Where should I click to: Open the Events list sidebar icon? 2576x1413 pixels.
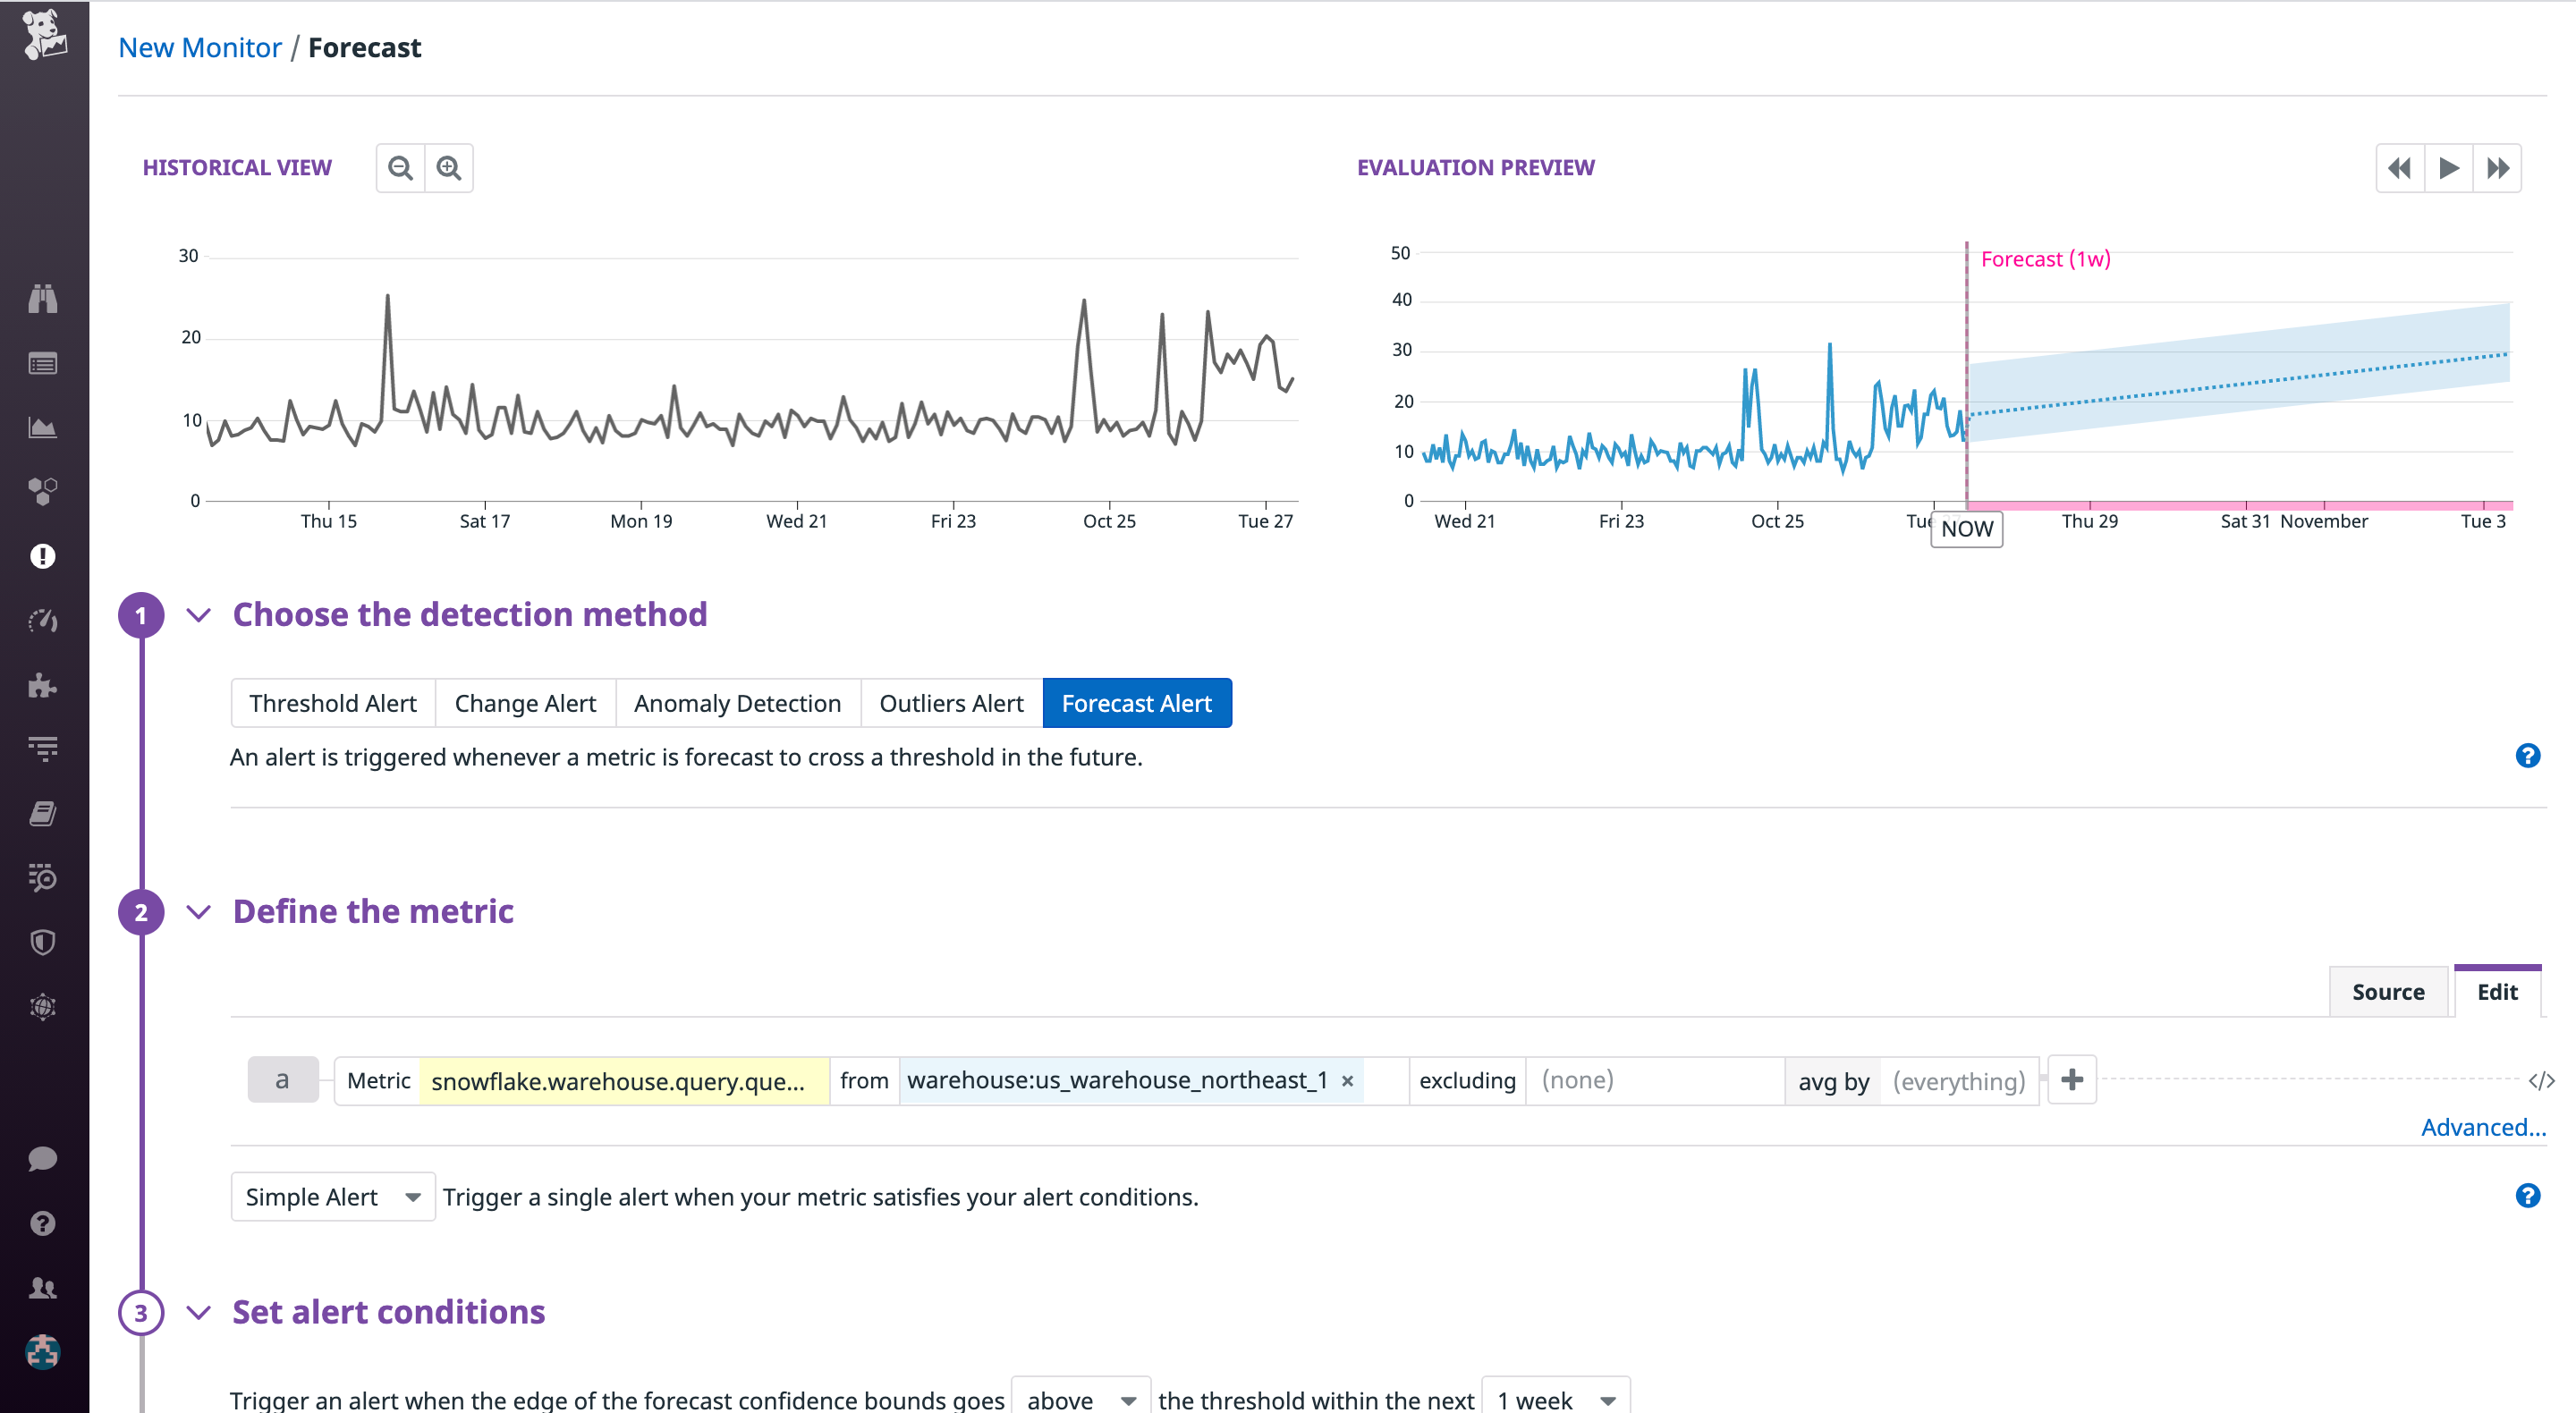click(x=43, y=363)
